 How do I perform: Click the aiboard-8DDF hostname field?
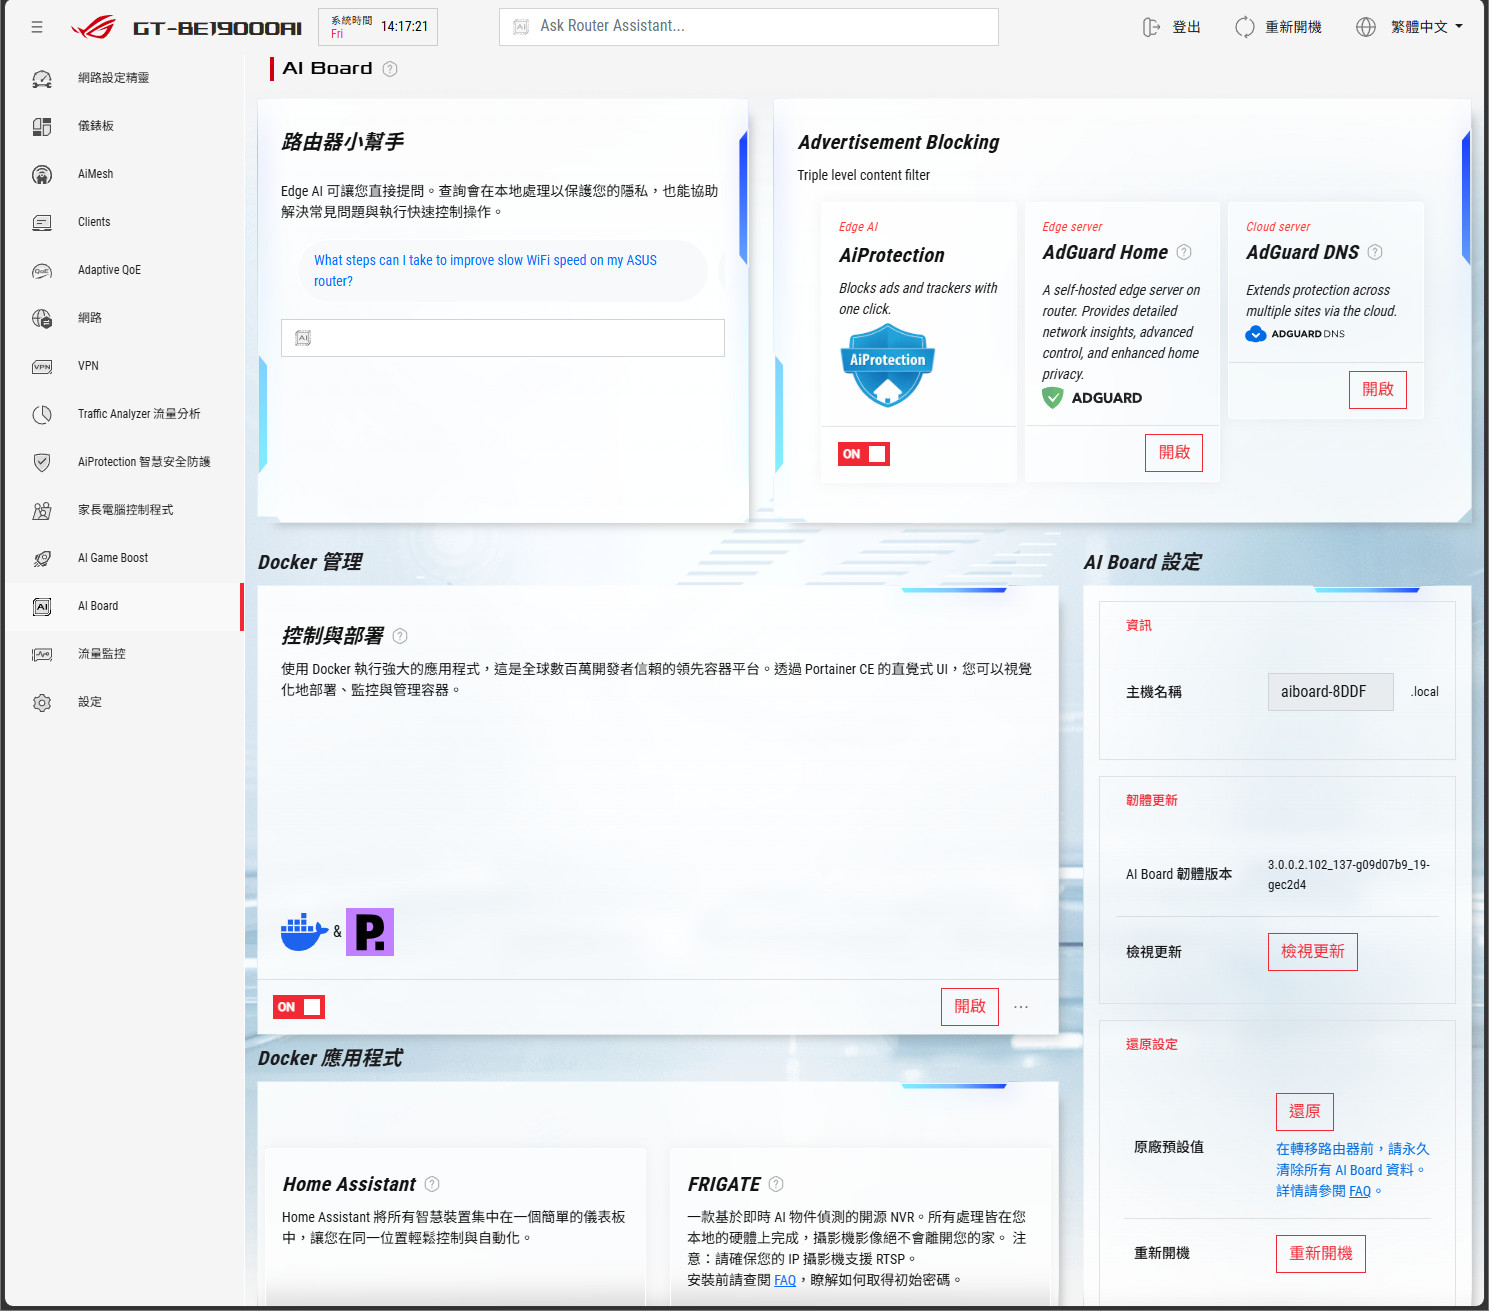1331,692
